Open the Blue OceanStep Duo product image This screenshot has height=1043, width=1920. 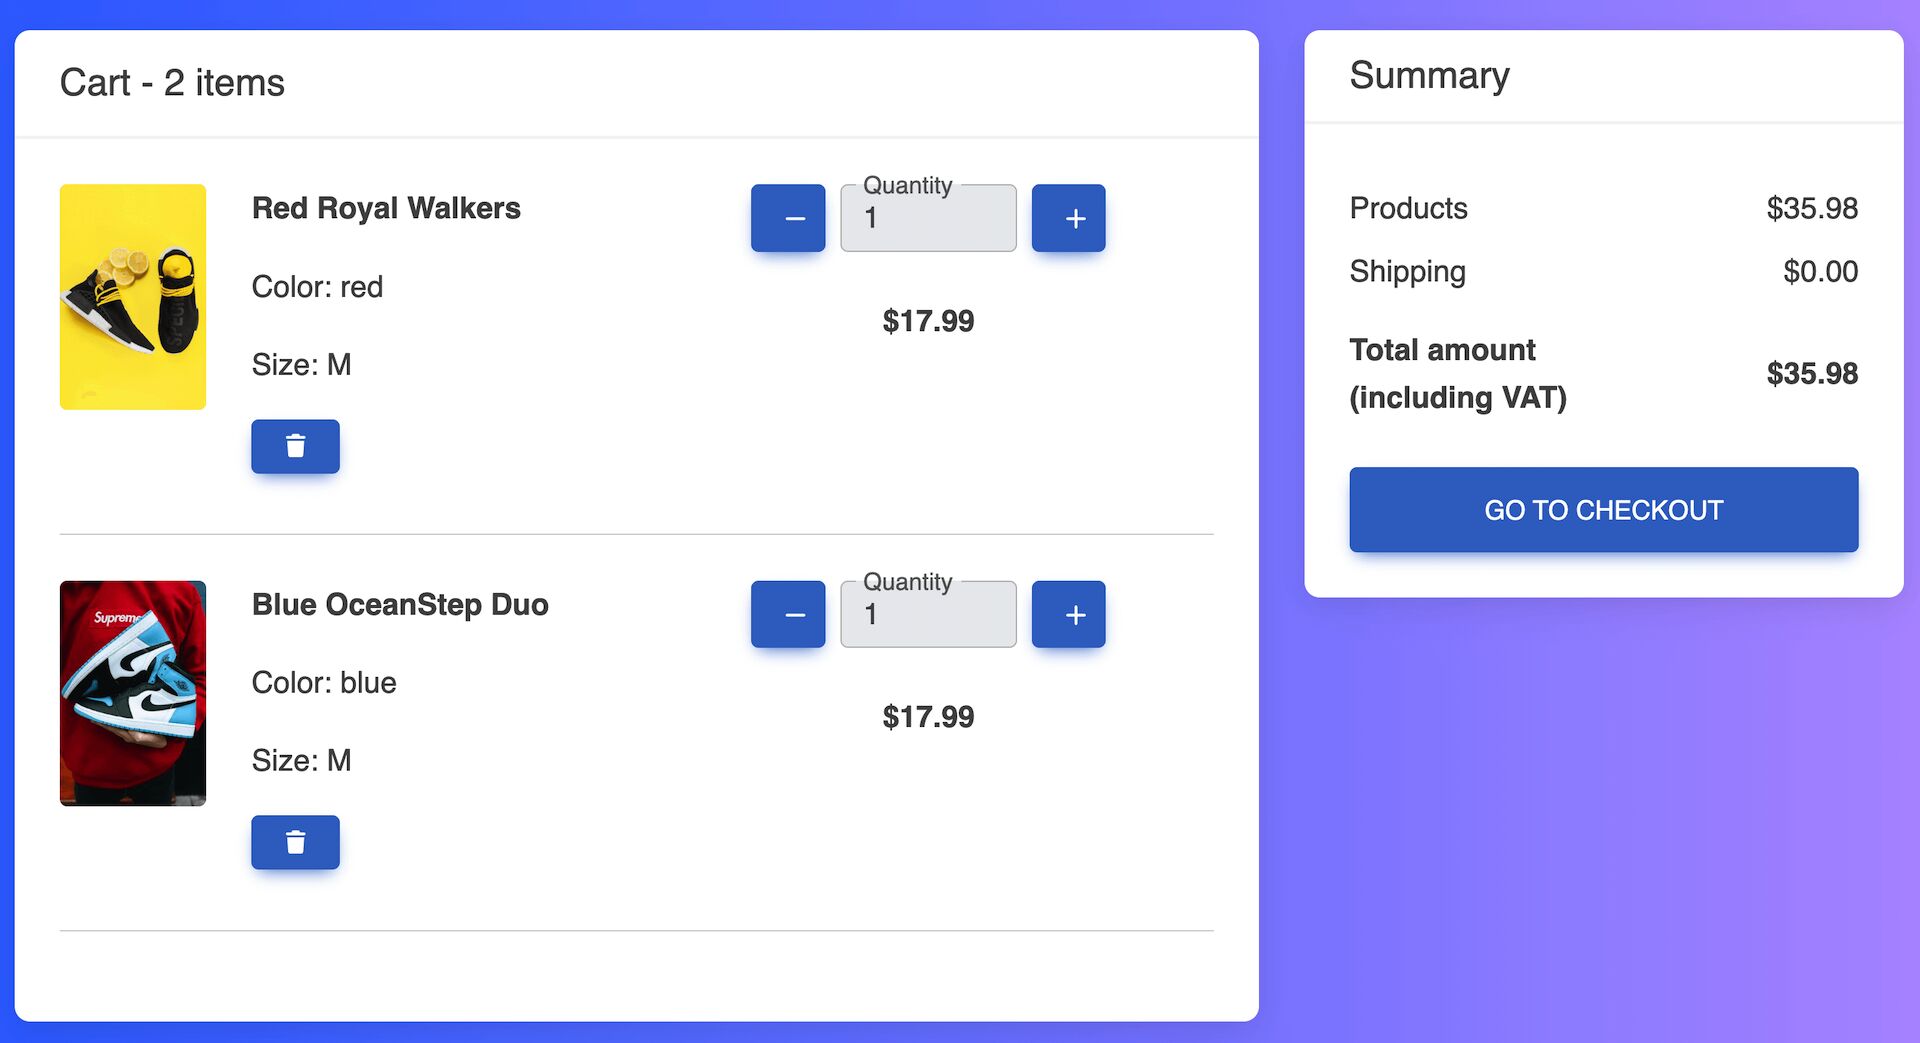tap(132, 693)
